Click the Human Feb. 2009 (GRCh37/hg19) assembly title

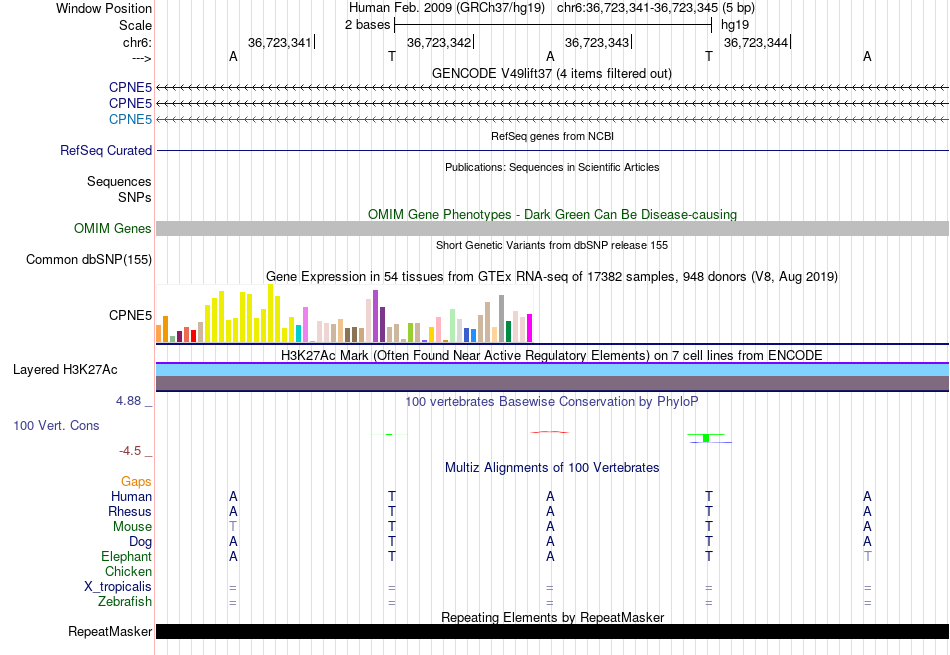click(x=447, y=8)
